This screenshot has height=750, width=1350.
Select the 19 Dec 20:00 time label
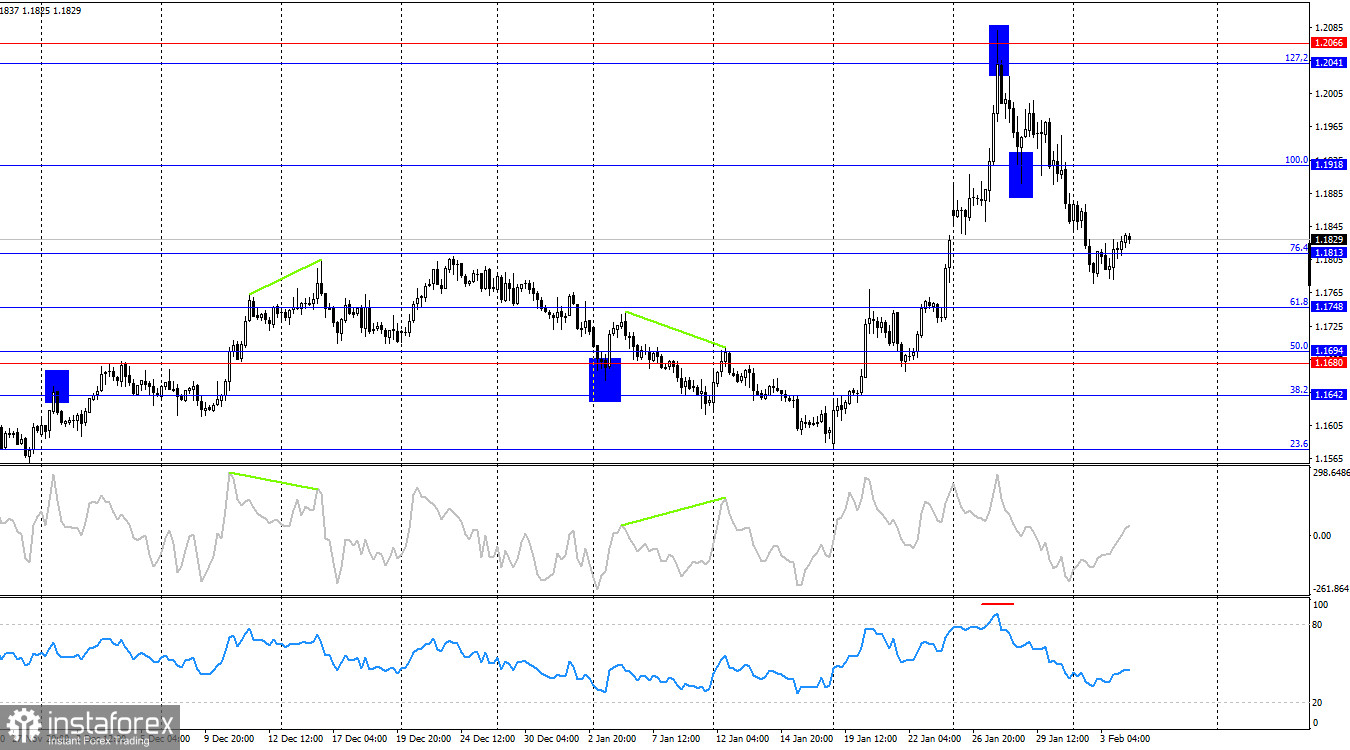click(423, 739)
